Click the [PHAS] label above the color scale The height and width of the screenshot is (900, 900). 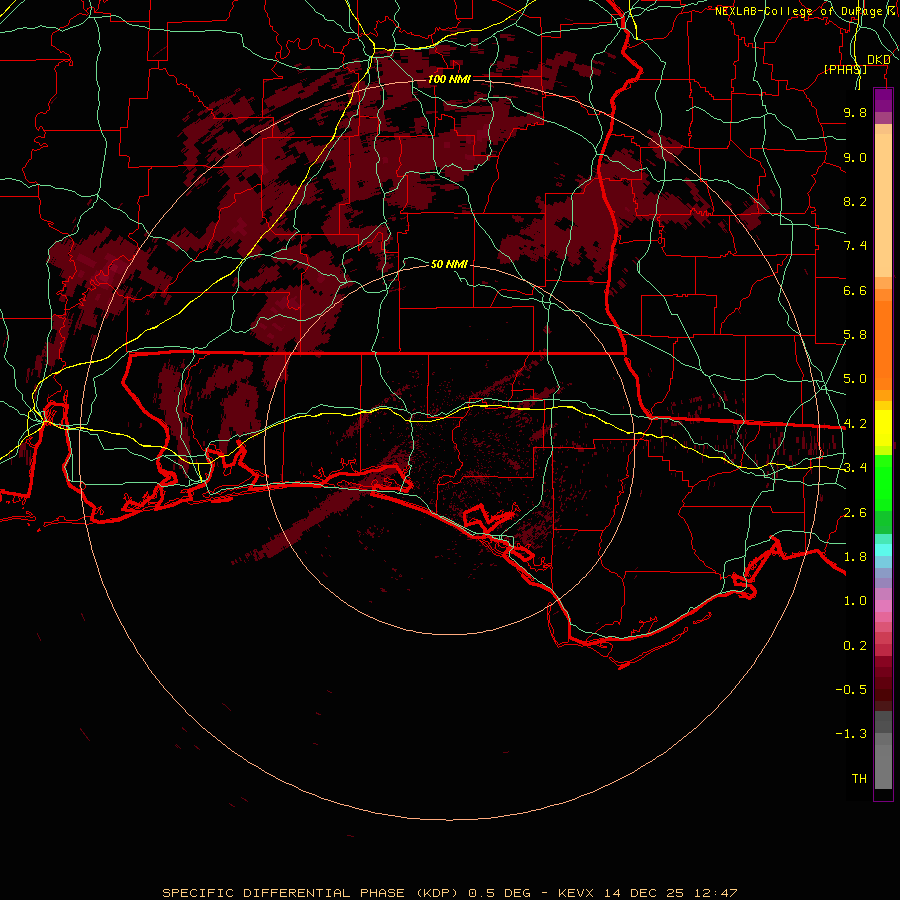click(845, 69)
